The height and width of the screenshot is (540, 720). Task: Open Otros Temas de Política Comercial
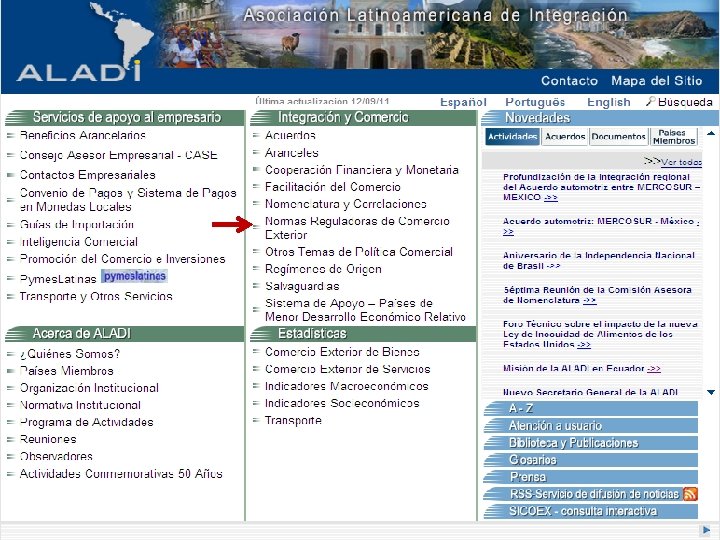point(359,252)
